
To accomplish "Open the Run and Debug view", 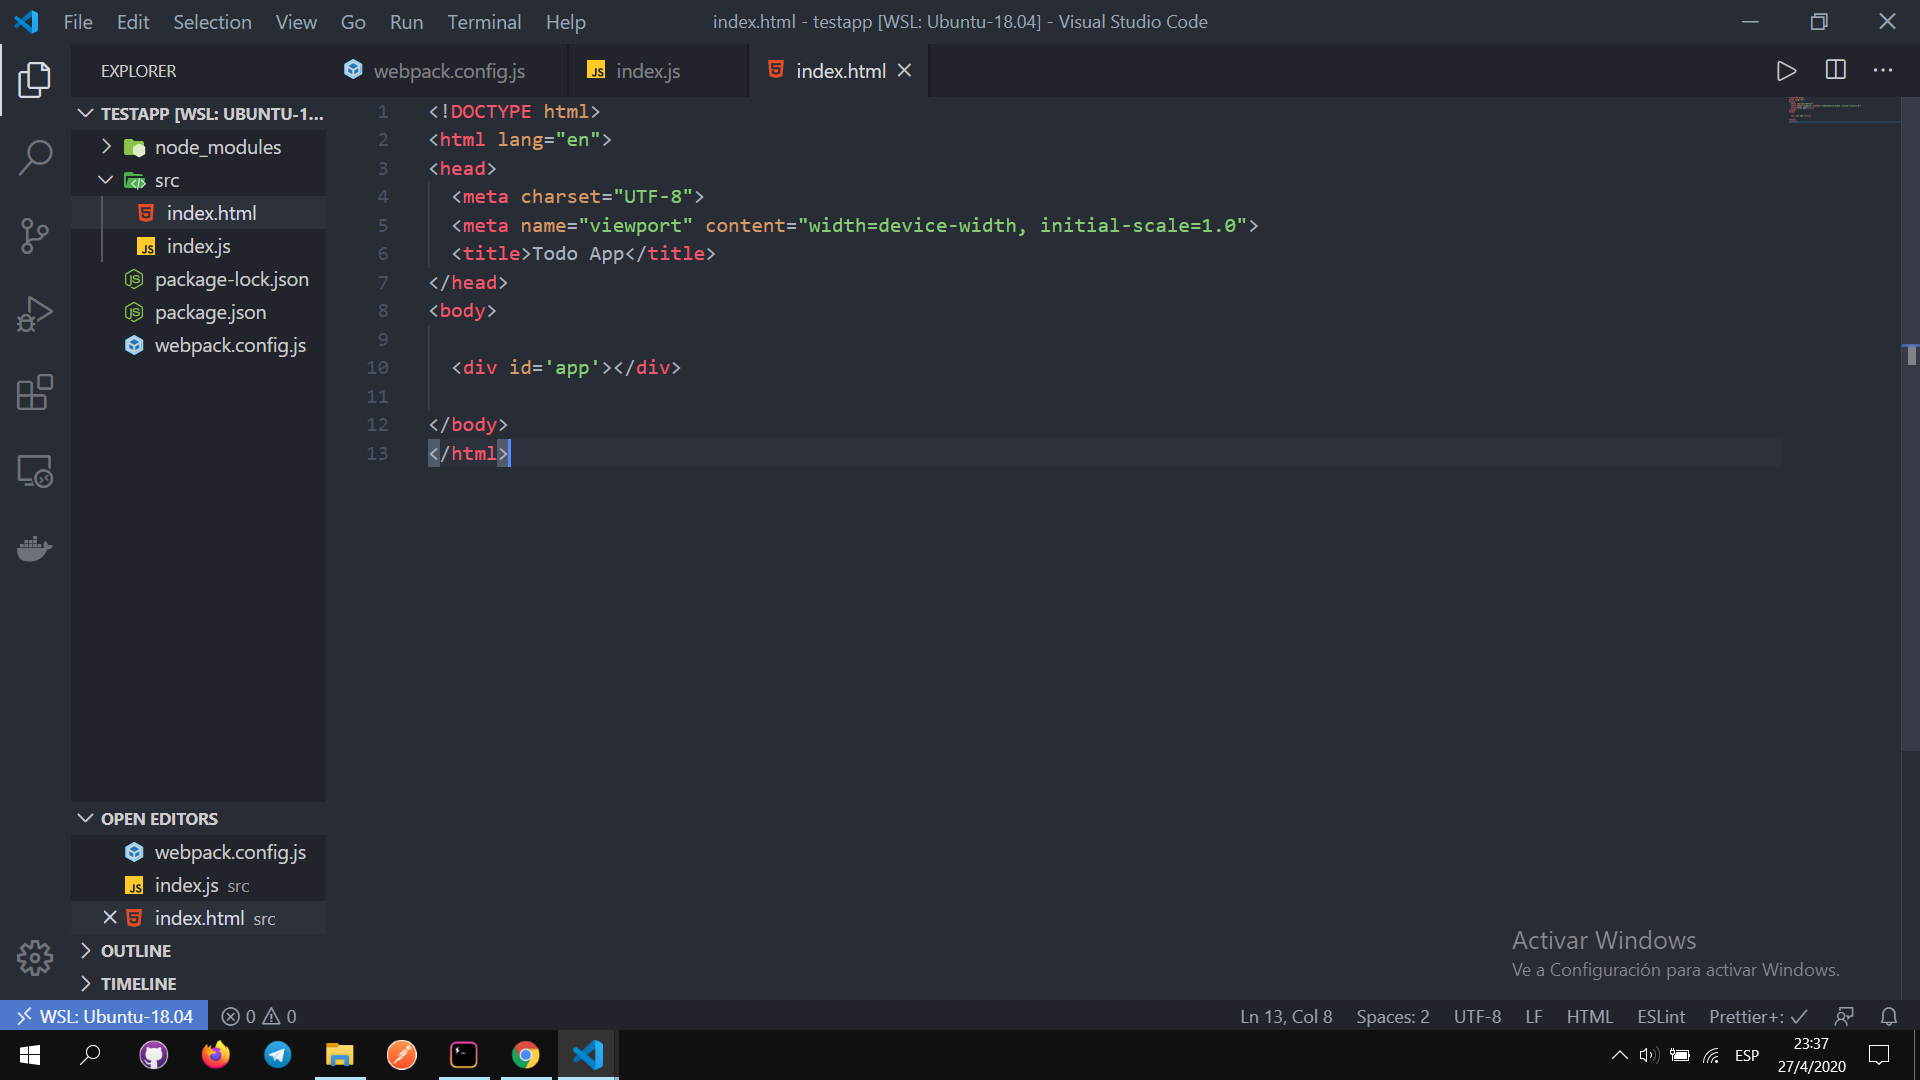I will tap(35, 314).
